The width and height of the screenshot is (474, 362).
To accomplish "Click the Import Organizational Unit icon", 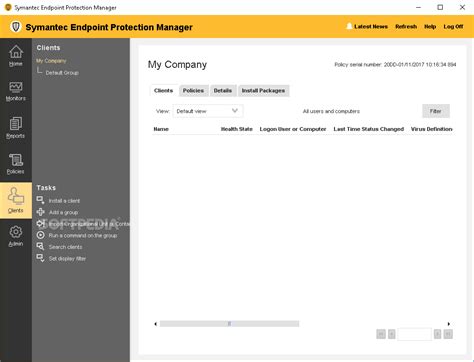I will (40, 224).
